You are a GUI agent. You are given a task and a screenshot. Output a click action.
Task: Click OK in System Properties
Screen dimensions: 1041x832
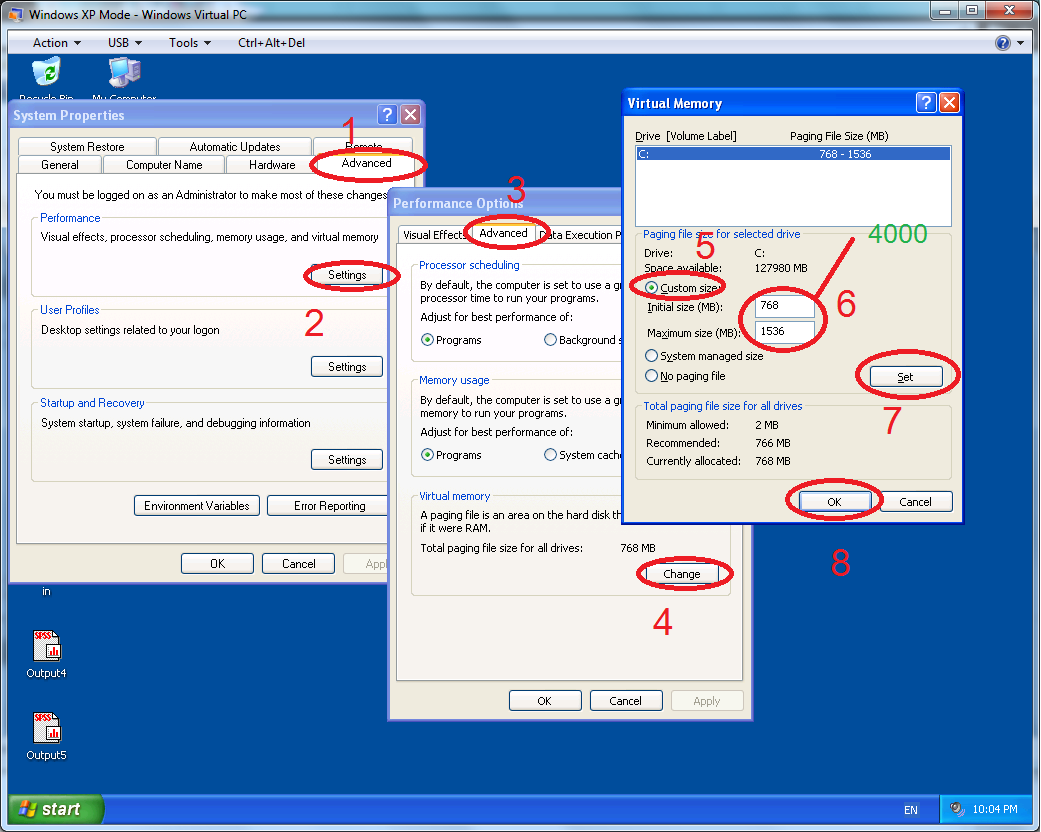tap(218, 564)
